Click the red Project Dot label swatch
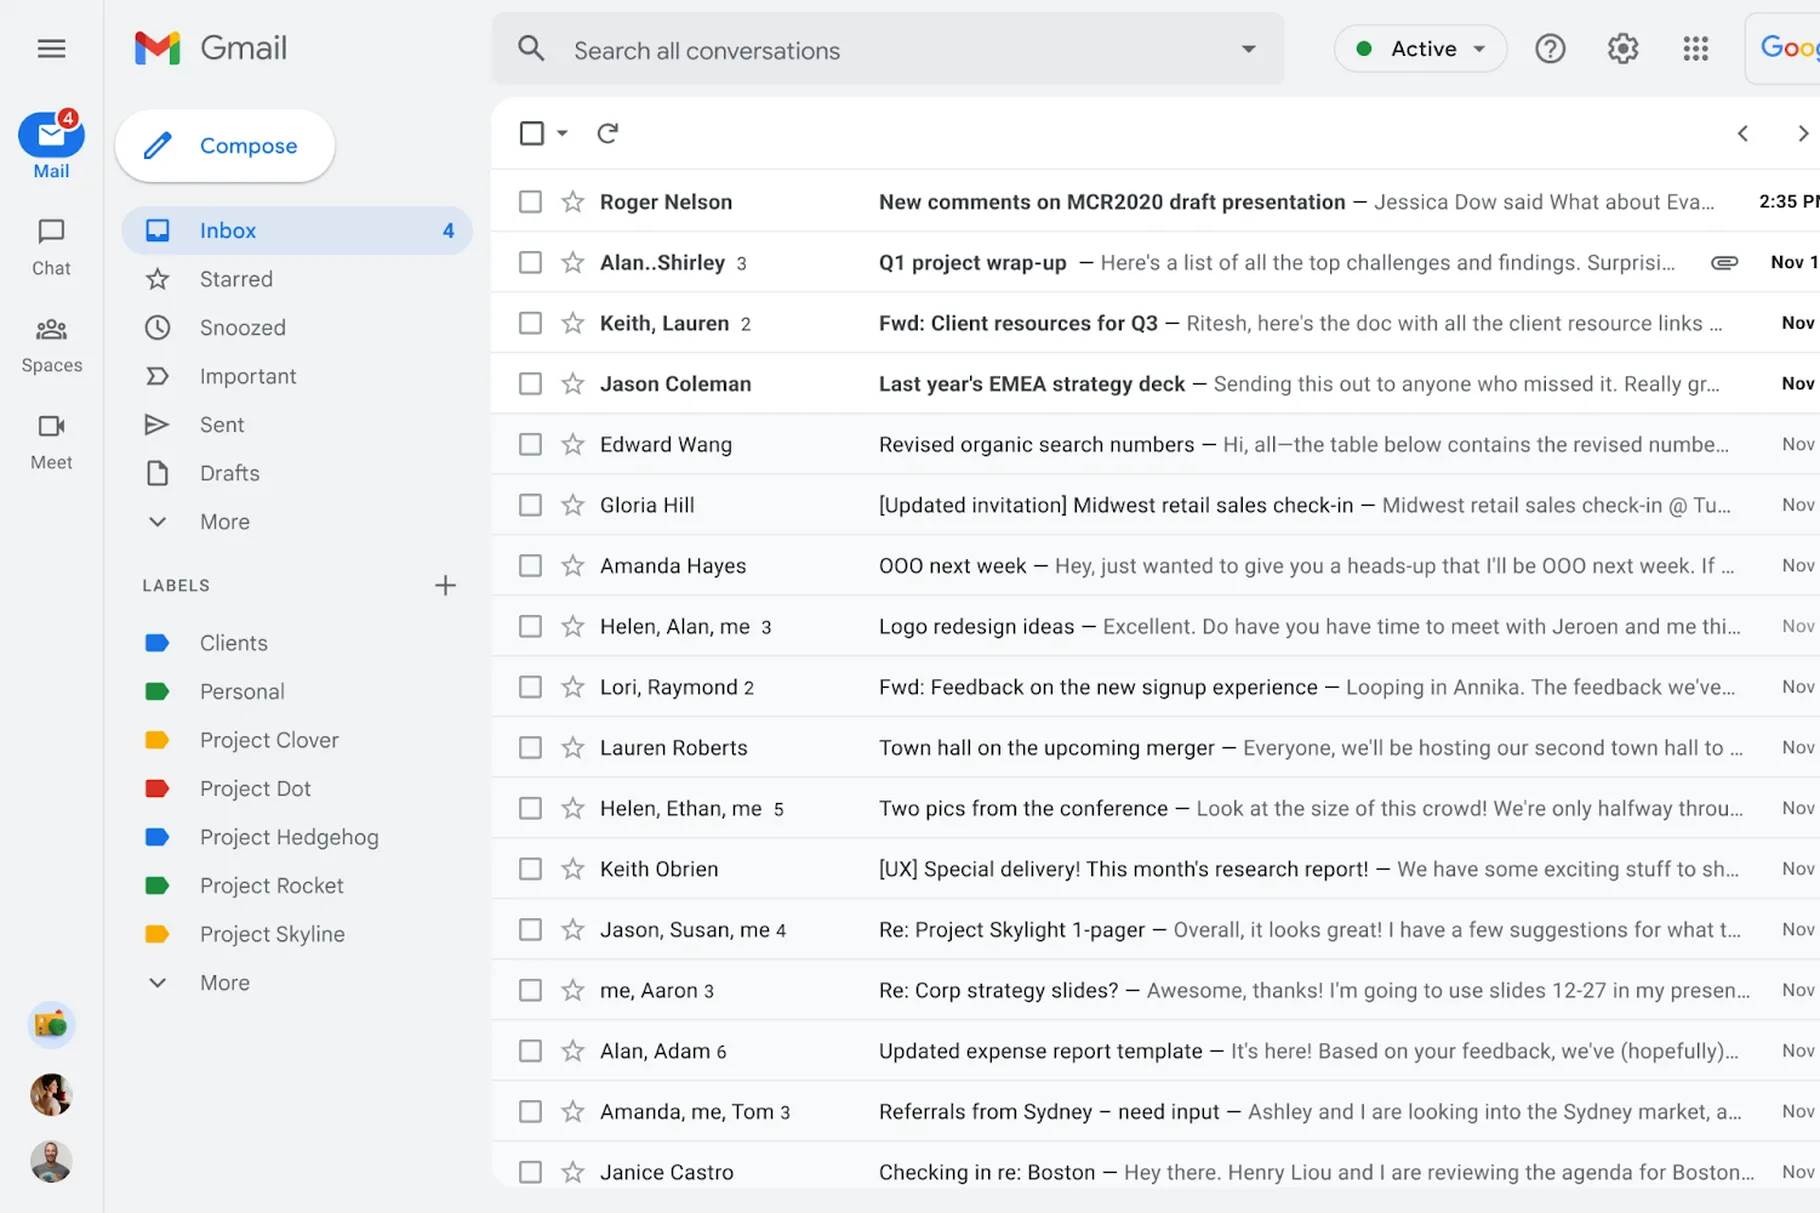Screen dimensions: 1820x1213 click(158, 788)
